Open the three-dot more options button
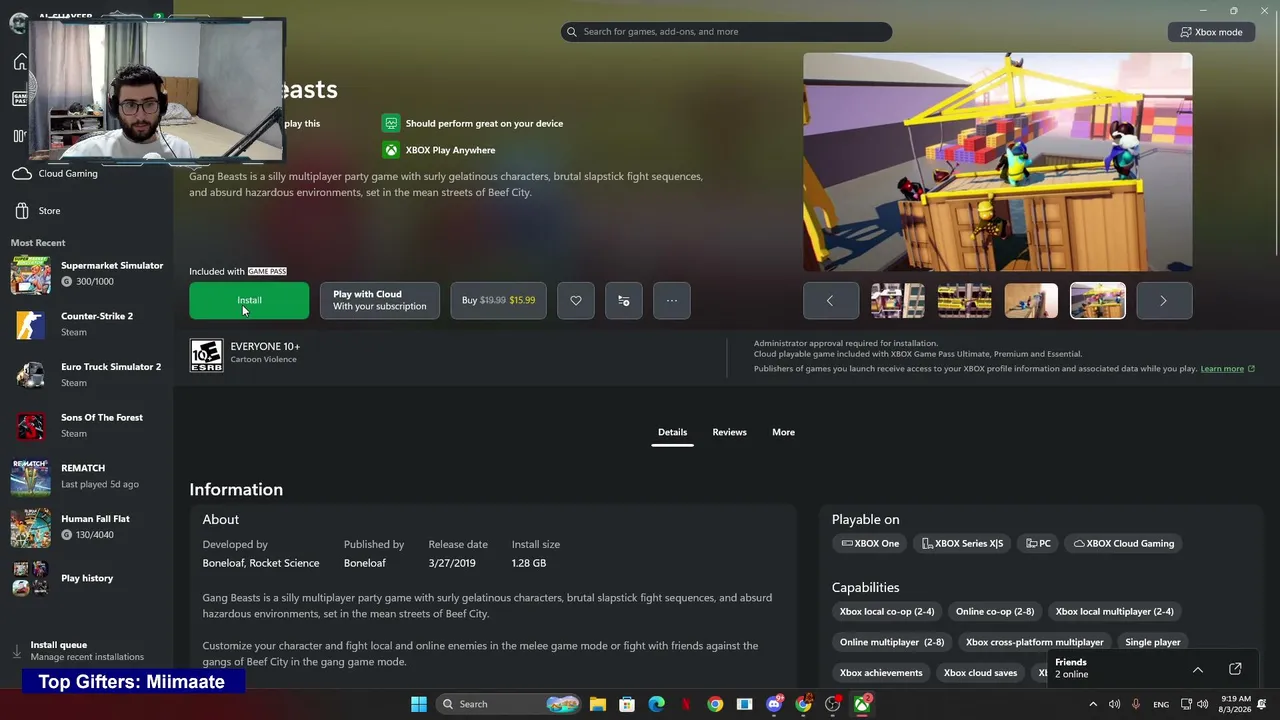Image resolution: width=1280 pixels, height=720 pixels. pos(672,300)
